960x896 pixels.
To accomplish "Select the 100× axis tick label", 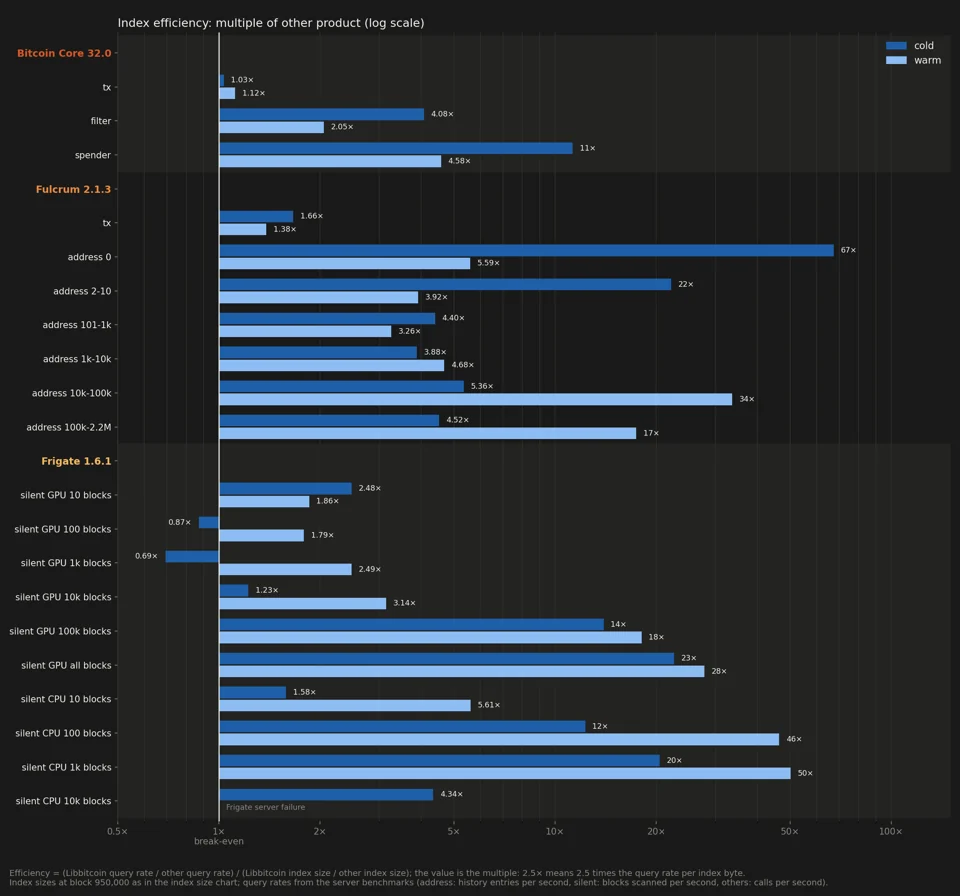I will (x=891, y=832).
